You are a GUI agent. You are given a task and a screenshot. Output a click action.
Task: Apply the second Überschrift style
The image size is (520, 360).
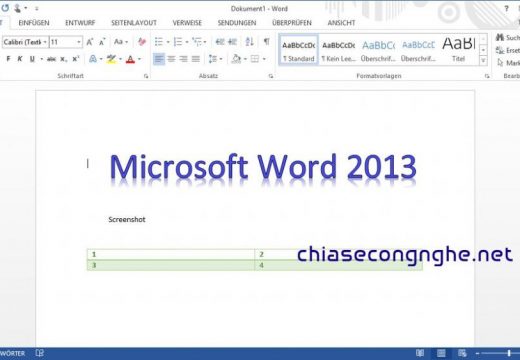coord(418,50)
